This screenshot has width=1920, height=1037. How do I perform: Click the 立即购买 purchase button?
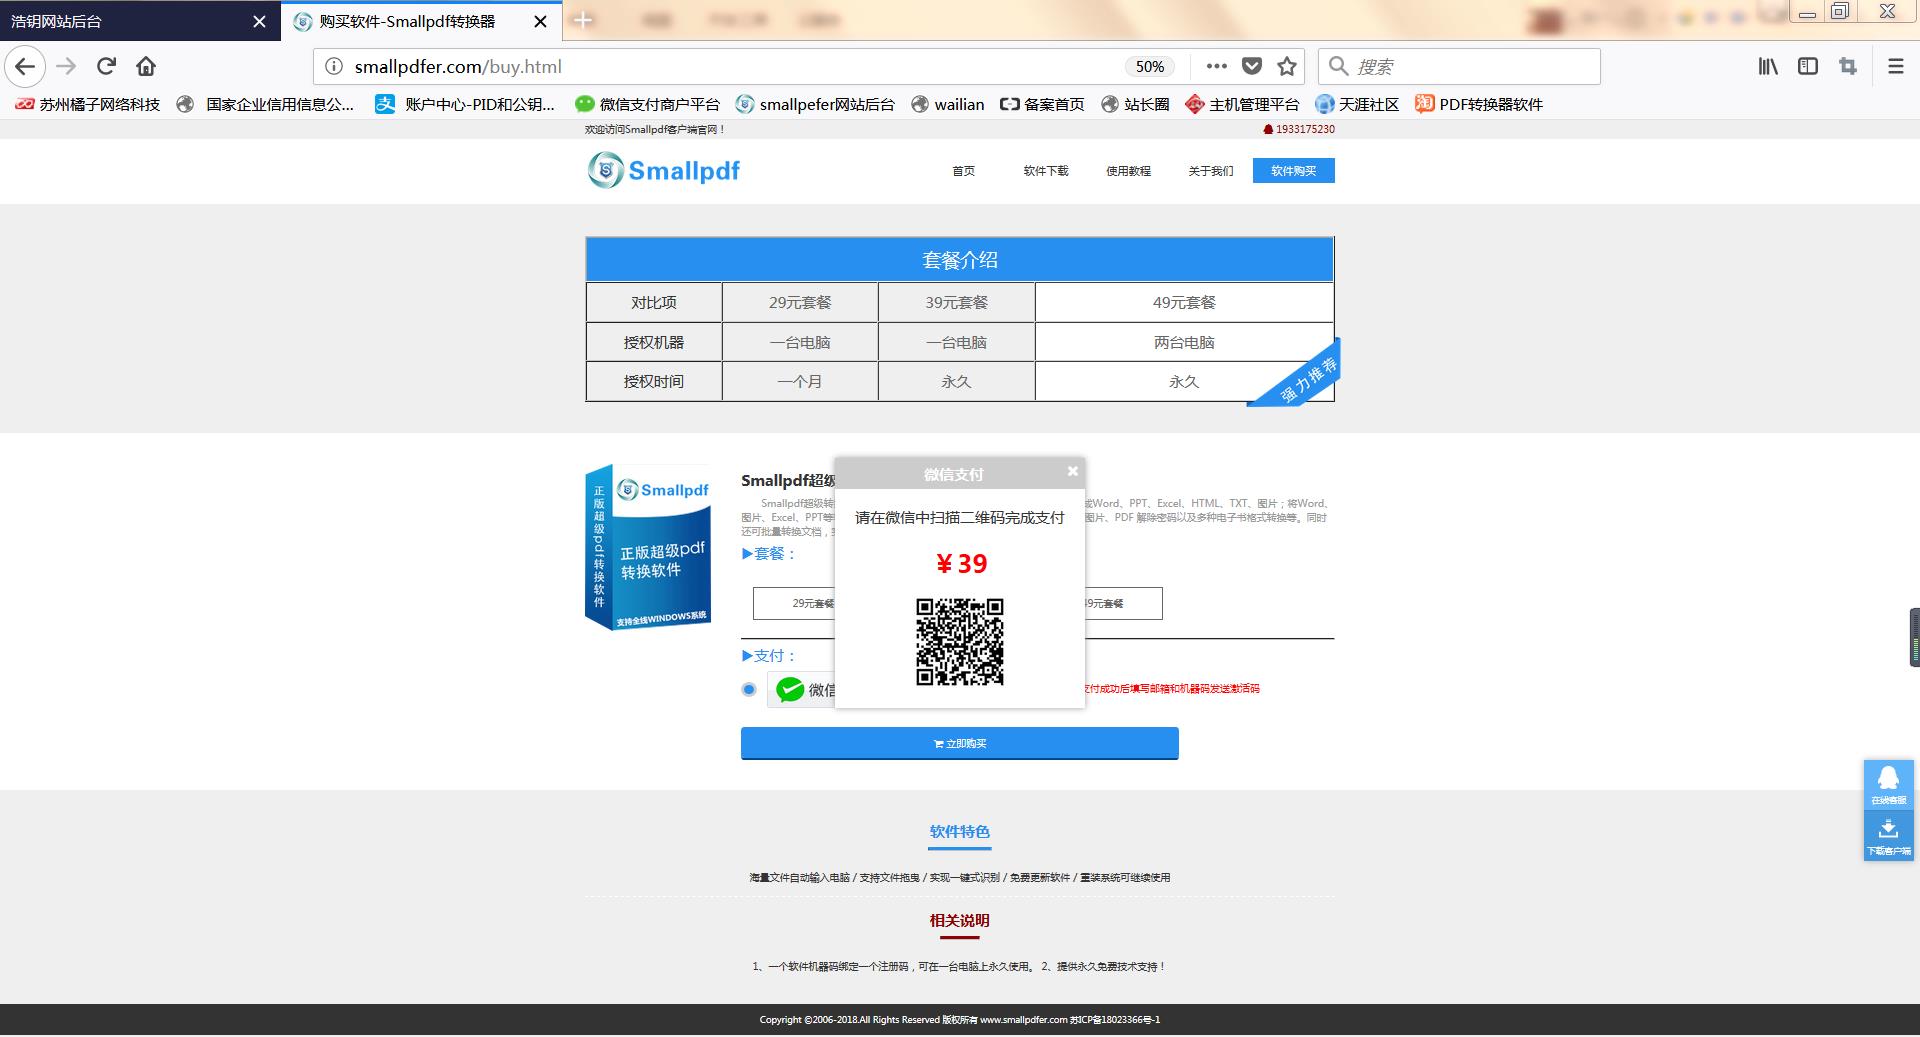coord(958,743)
